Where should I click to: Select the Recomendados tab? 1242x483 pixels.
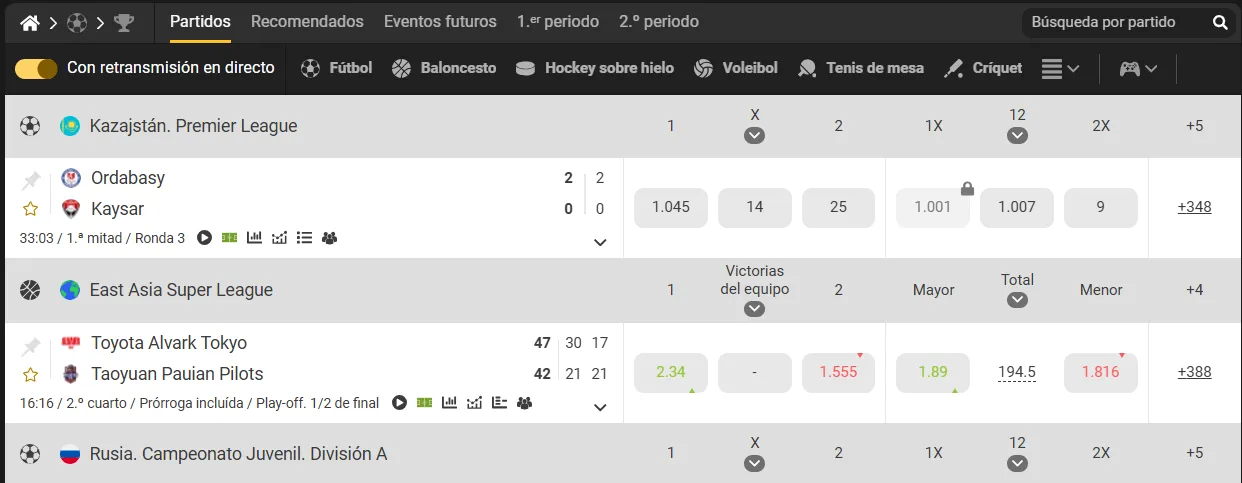click(307, 21)
